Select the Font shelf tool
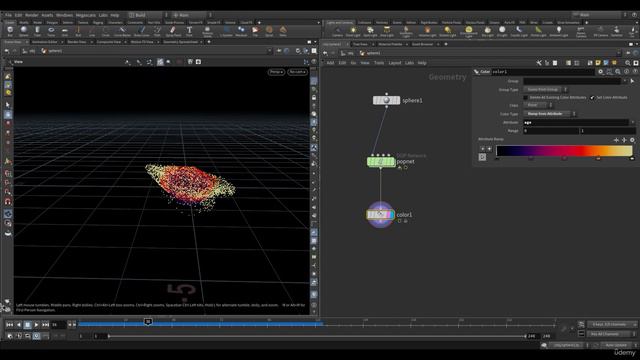 pyautogui.click(x=189, y=31)
